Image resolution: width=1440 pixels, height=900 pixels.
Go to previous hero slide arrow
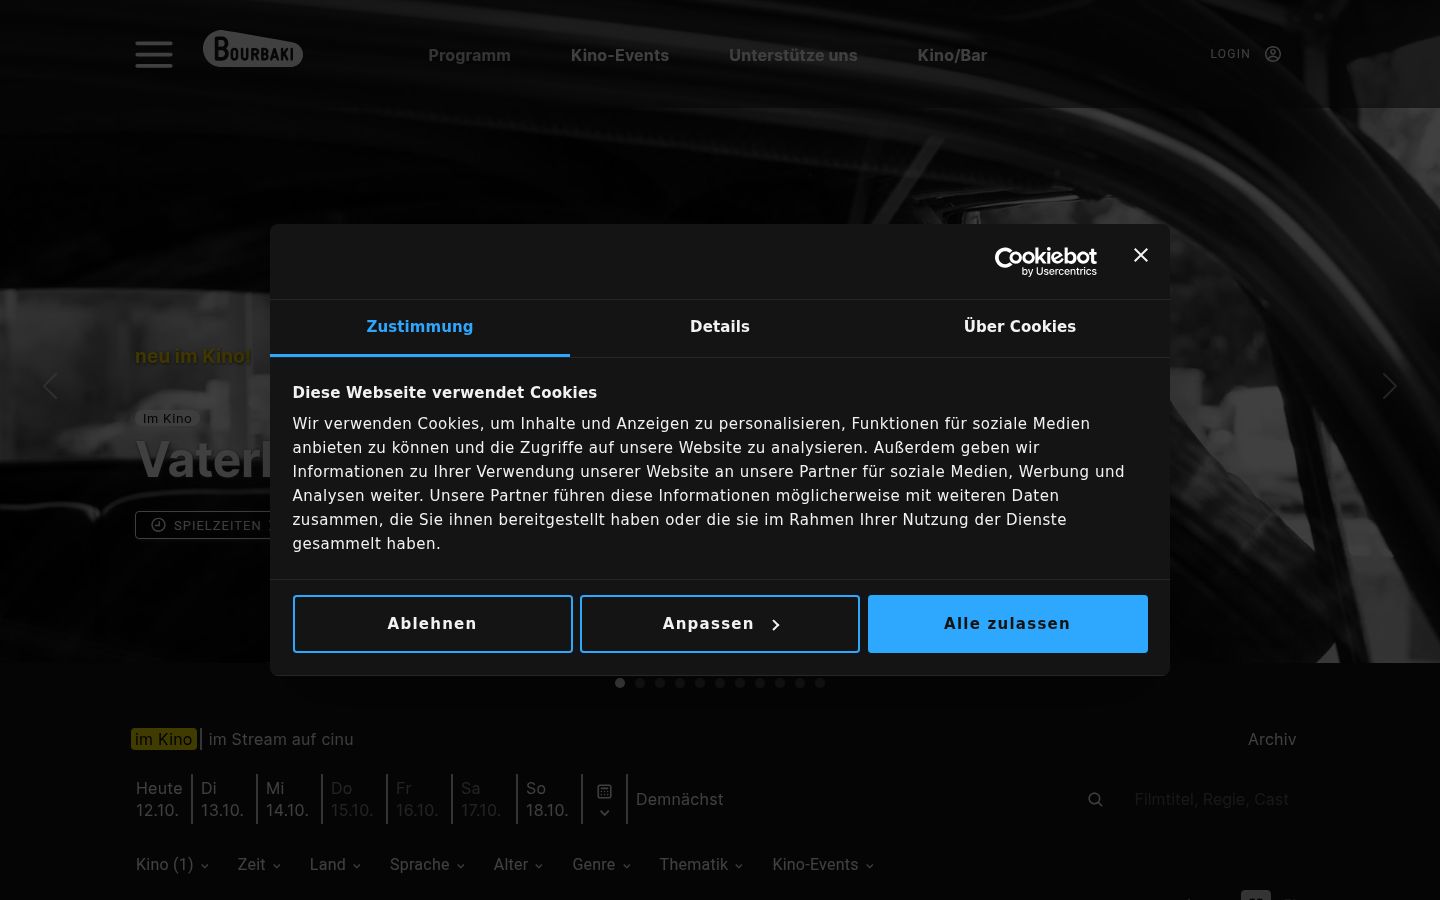tap(50, 386)
